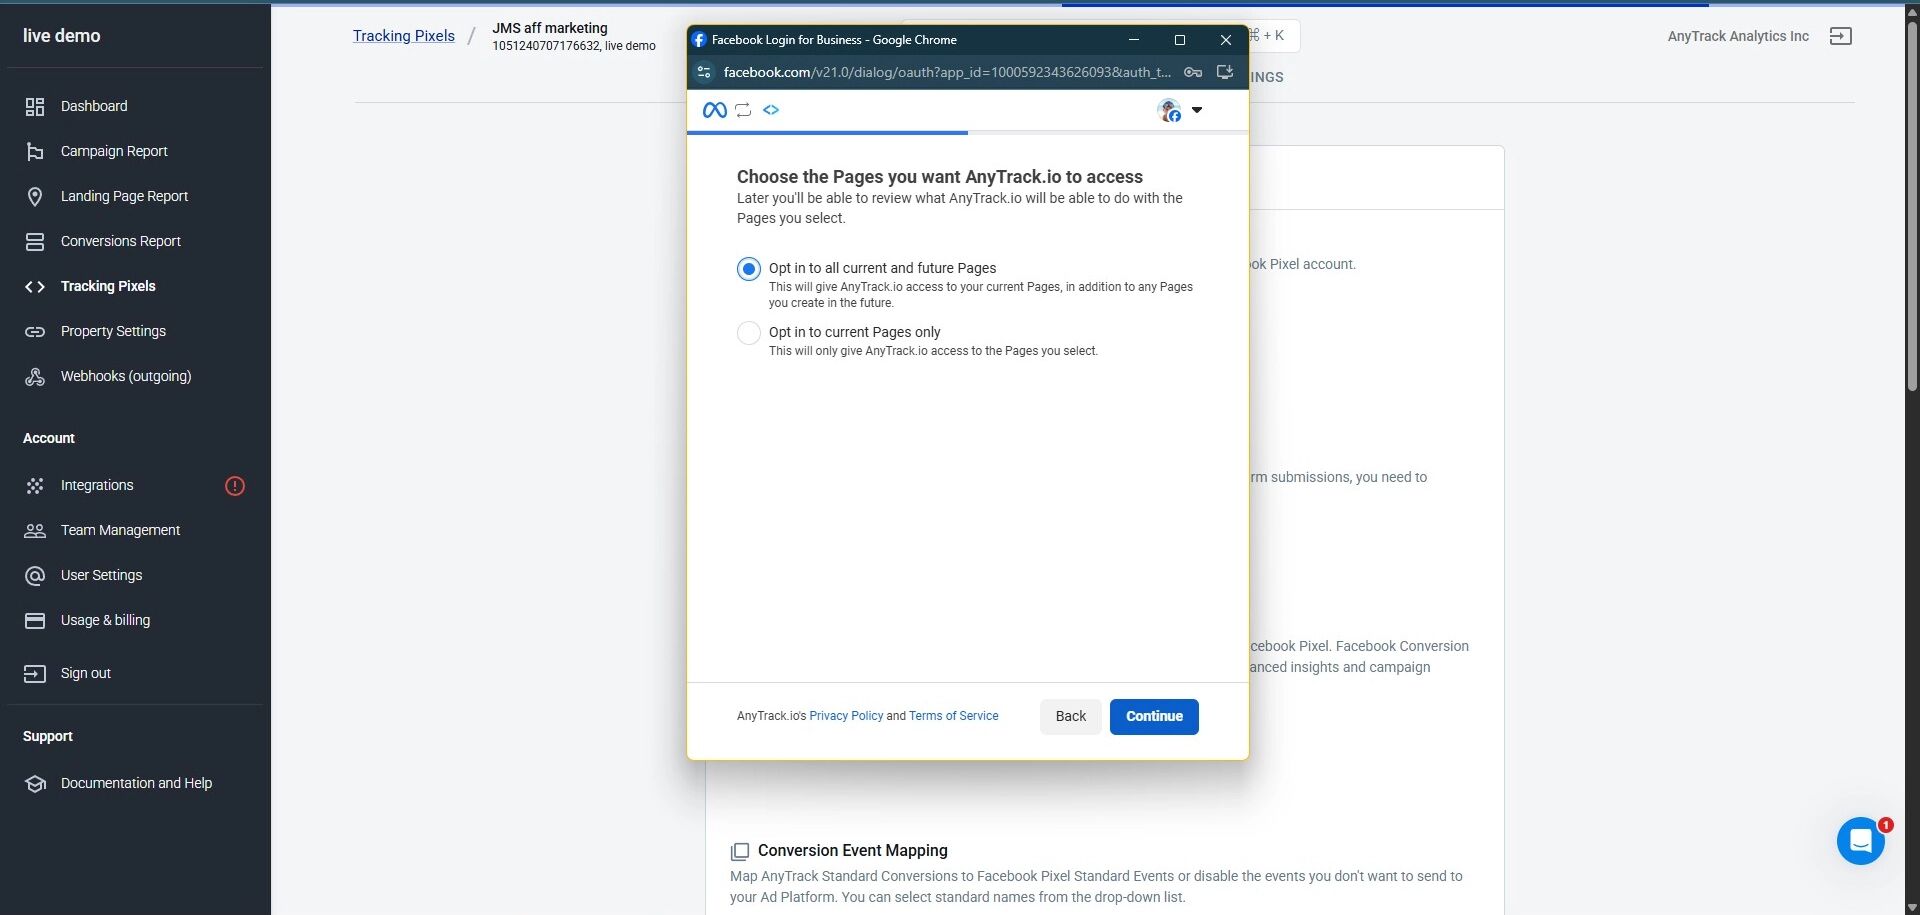Open Integrations in the sidebar
1920x915 pixels.
pos(97,486)
